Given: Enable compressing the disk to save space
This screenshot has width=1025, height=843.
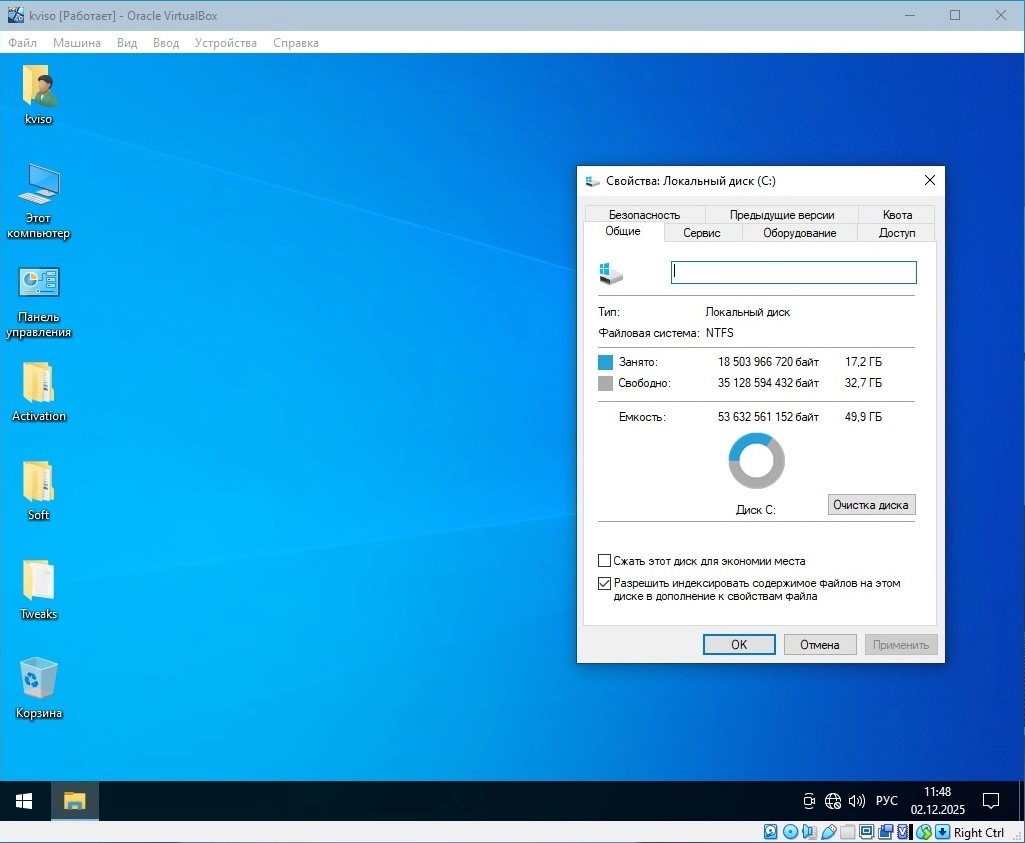Looking at the screenshot, I should point(605,561).
